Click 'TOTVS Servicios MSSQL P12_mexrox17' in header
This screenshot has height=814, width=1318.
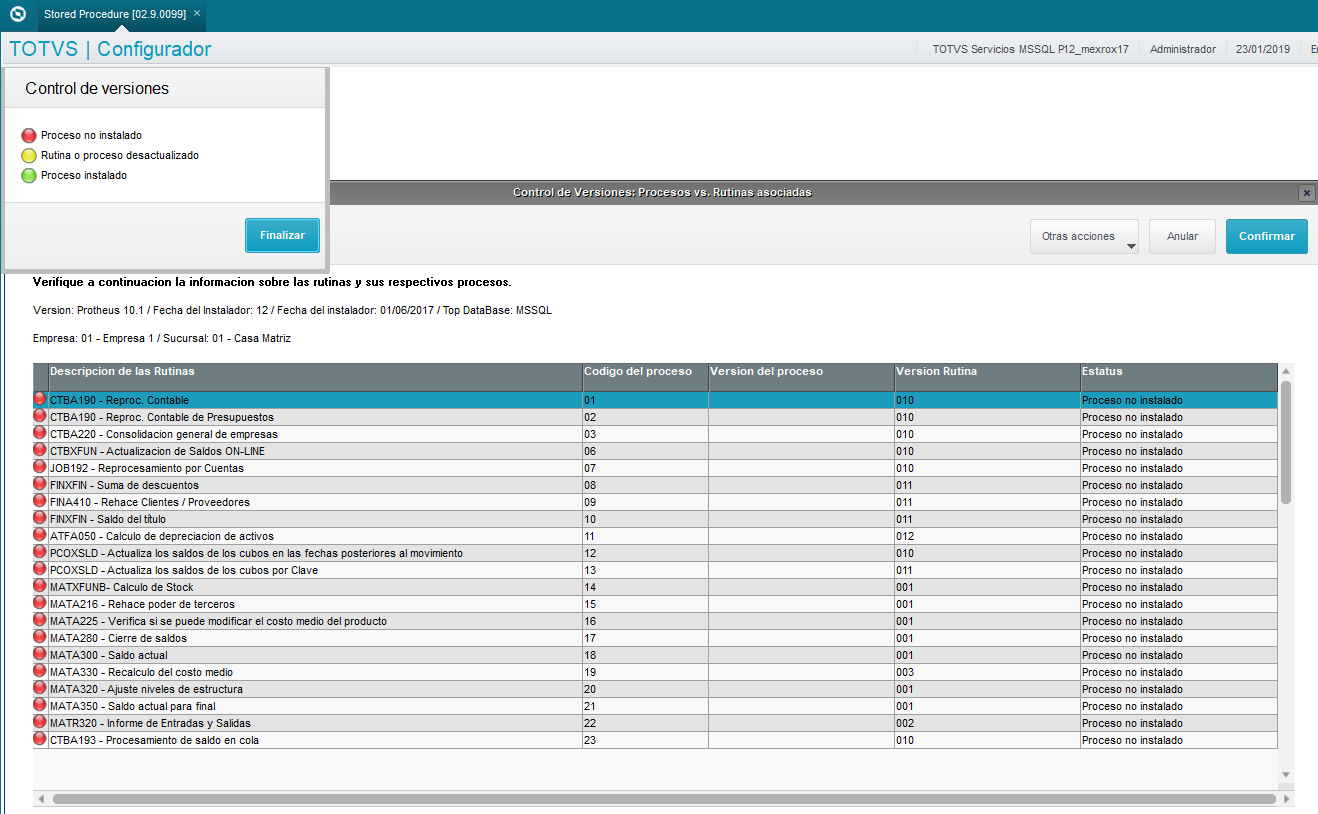tap(1030, 49)
